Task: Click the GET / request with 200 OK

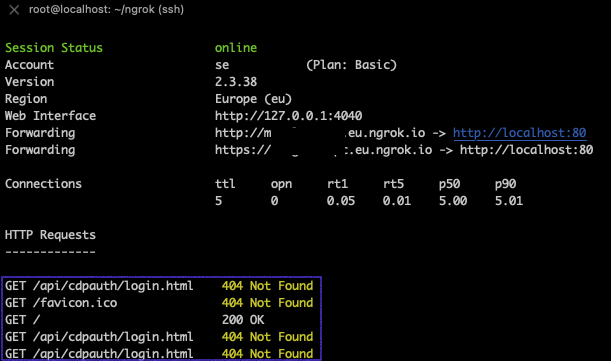Action: point(134,320)
